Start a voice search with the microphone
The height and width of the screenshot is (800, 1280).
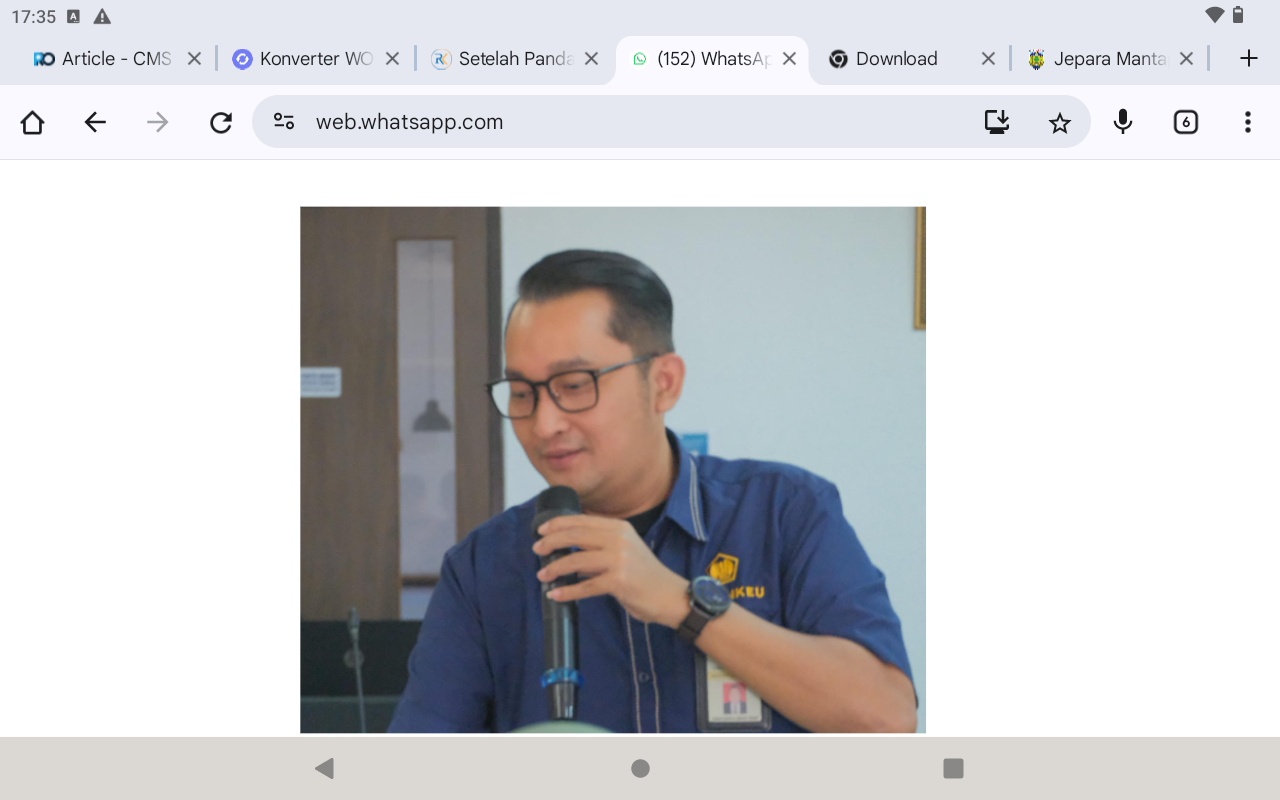click(x=1122, y=122)
